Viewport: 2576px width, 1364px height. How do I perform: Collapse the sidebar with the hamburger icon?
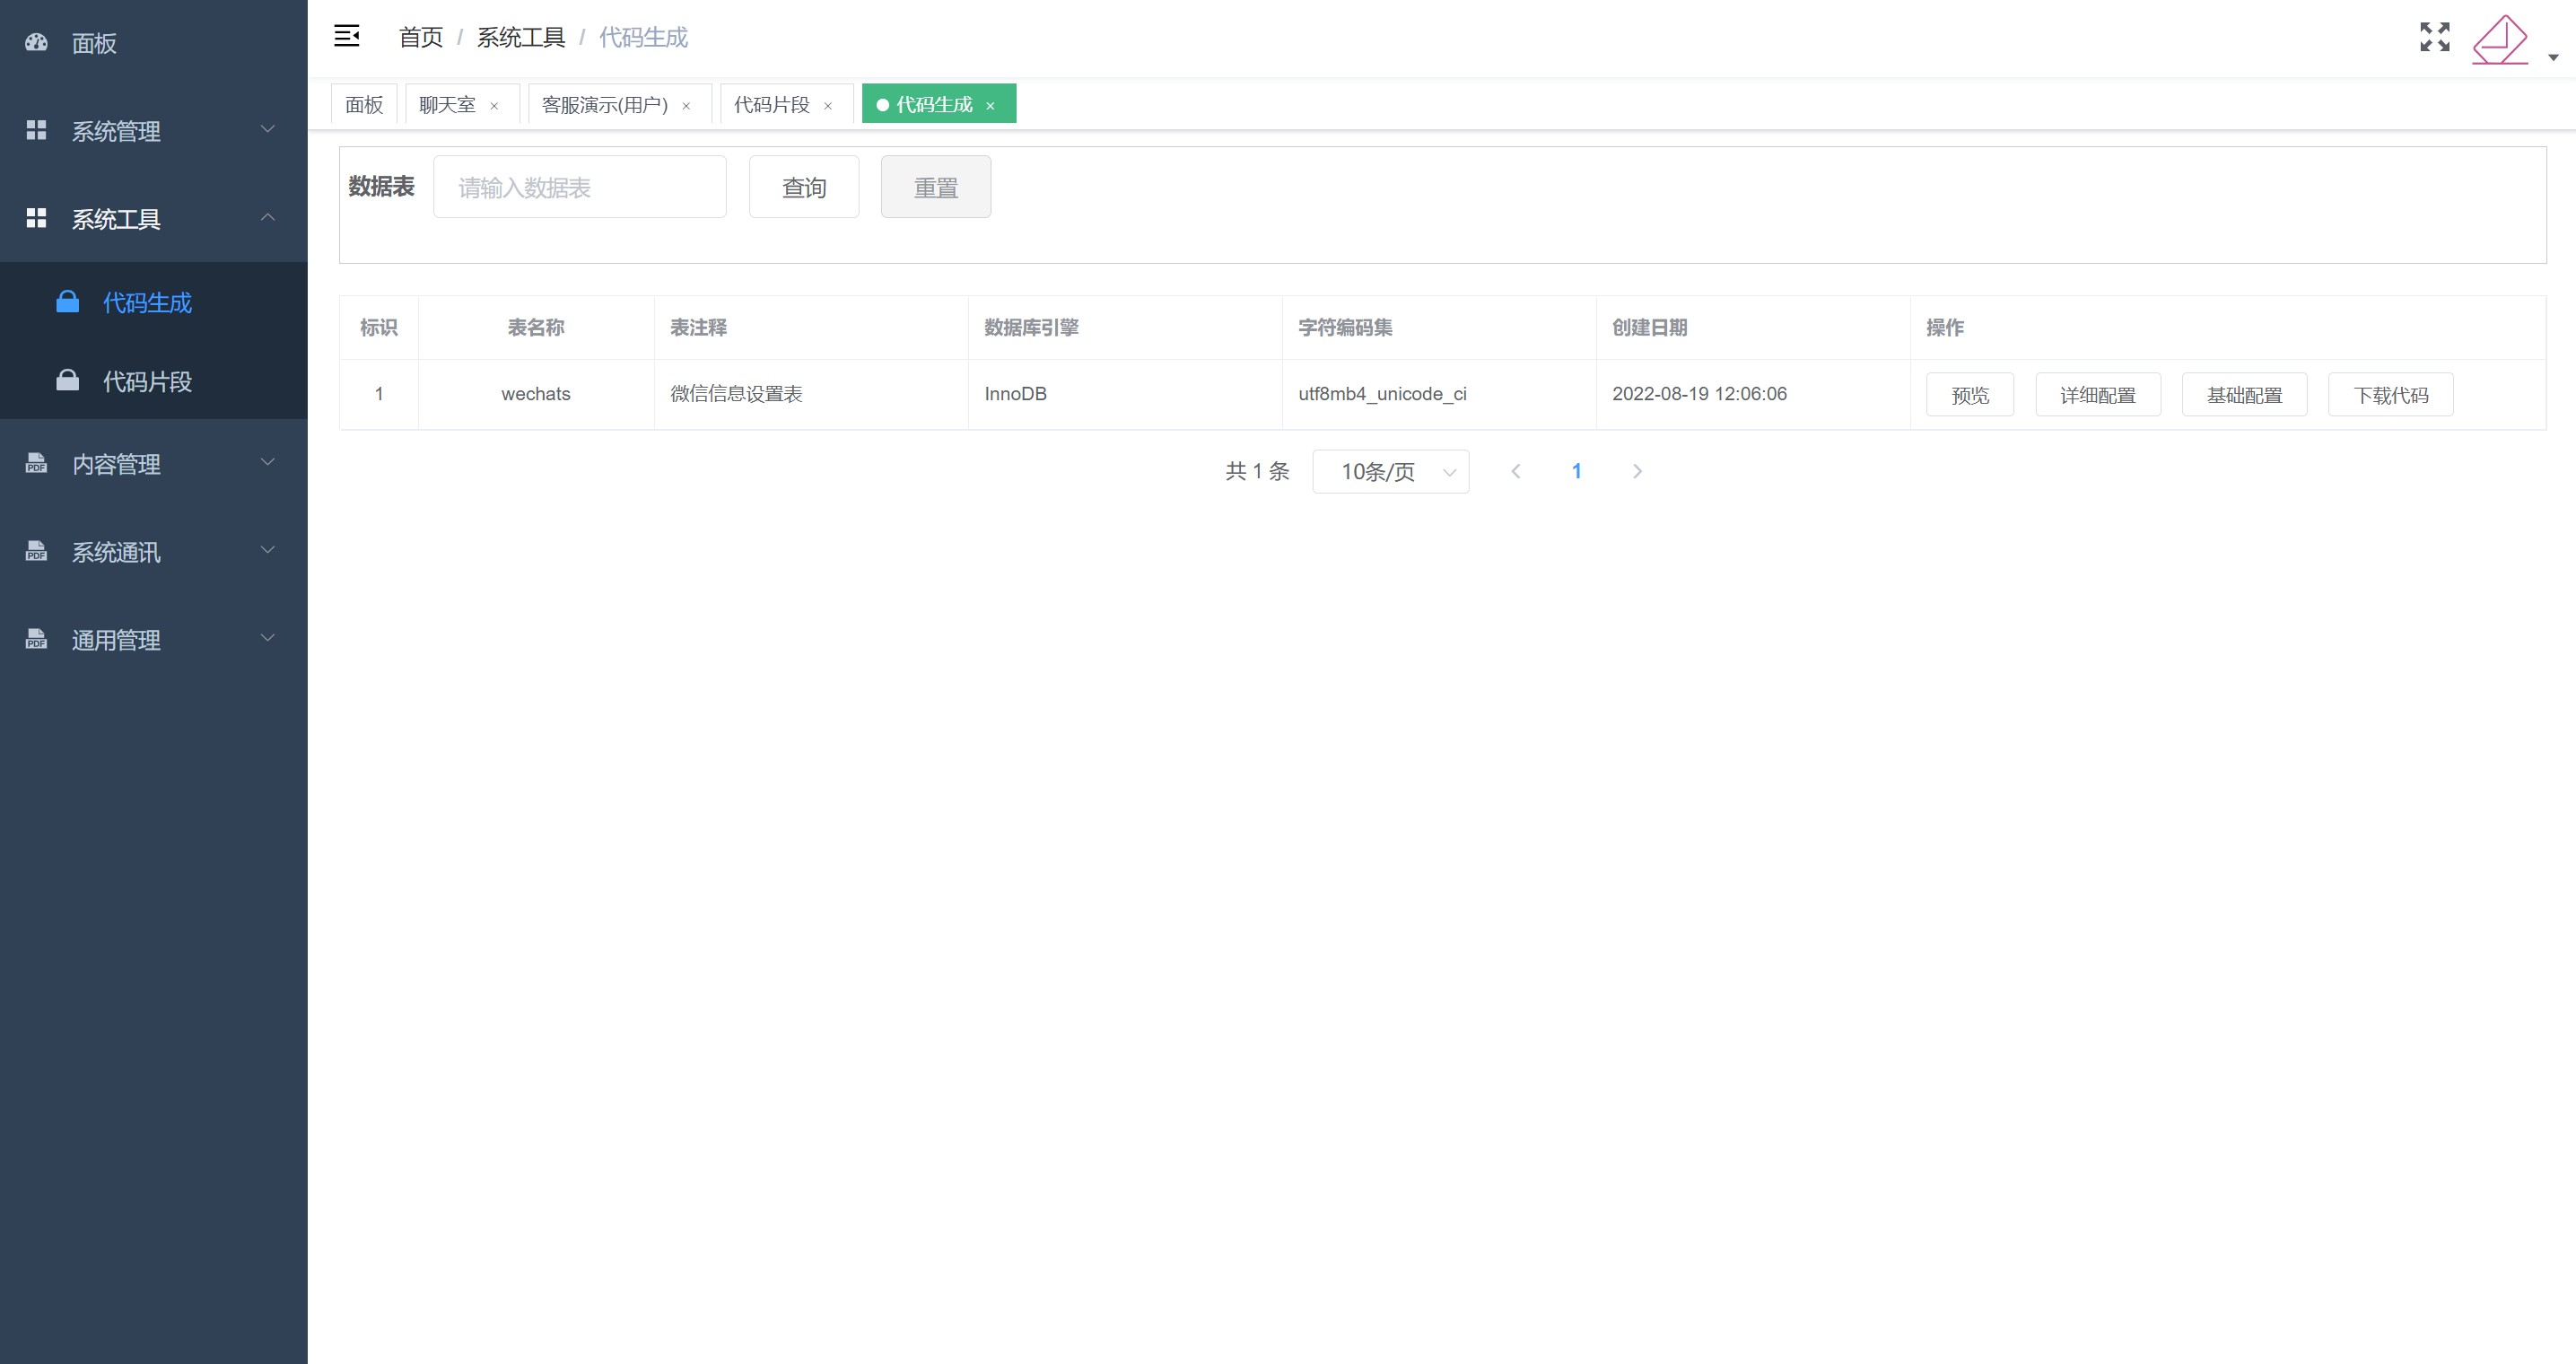(346, 36)
